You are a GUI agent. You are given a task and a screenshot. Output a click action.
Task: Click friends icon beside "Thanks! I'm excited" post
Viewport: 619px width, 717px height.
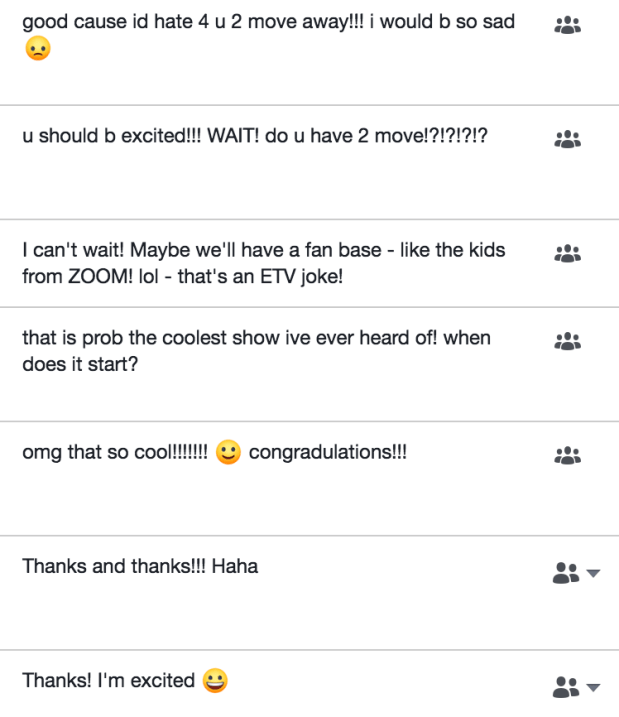coord(565,686)
